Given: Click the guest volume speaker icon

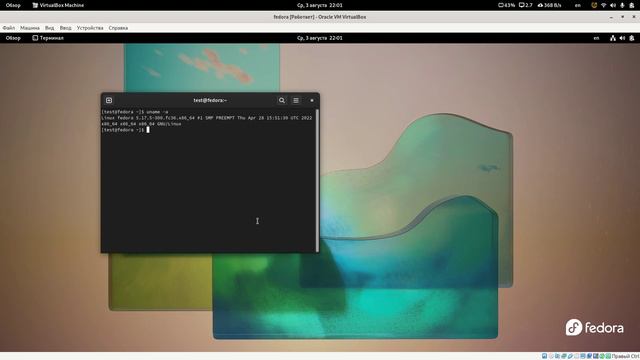Looking at the screenshot, I should coord(622,38).
